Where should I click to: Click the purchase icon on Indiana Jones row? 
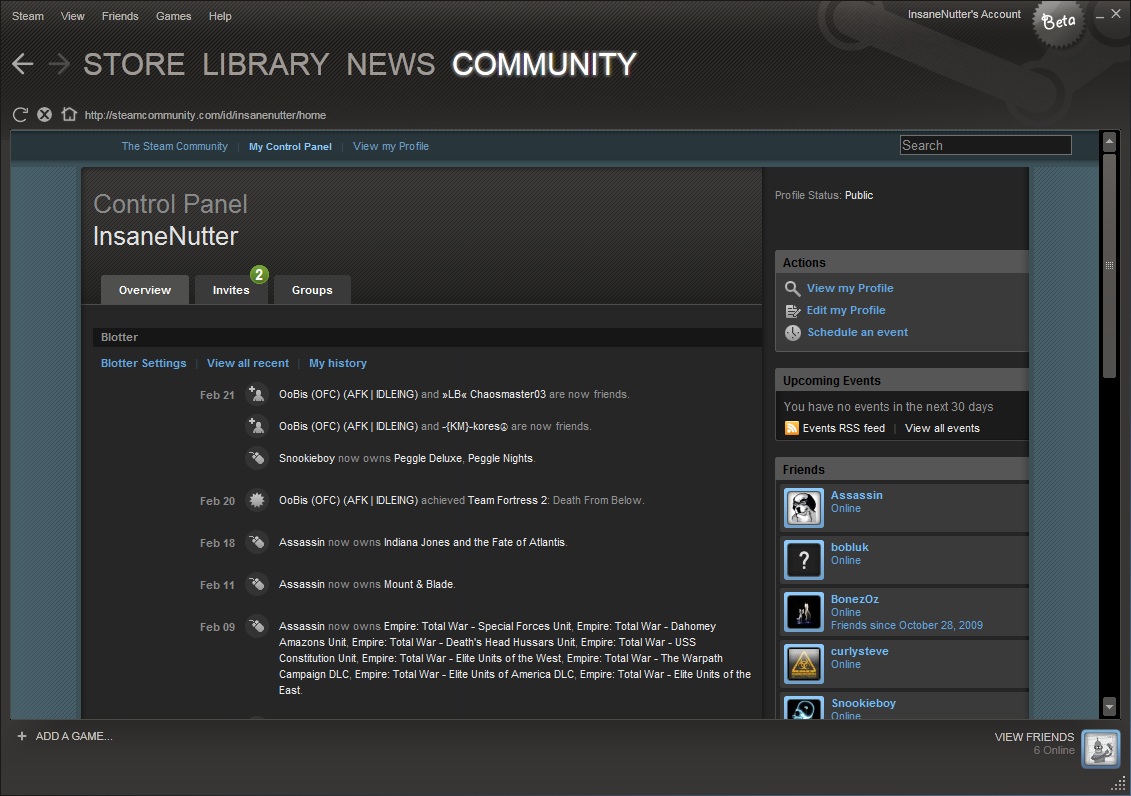click(x=256, y=542)
